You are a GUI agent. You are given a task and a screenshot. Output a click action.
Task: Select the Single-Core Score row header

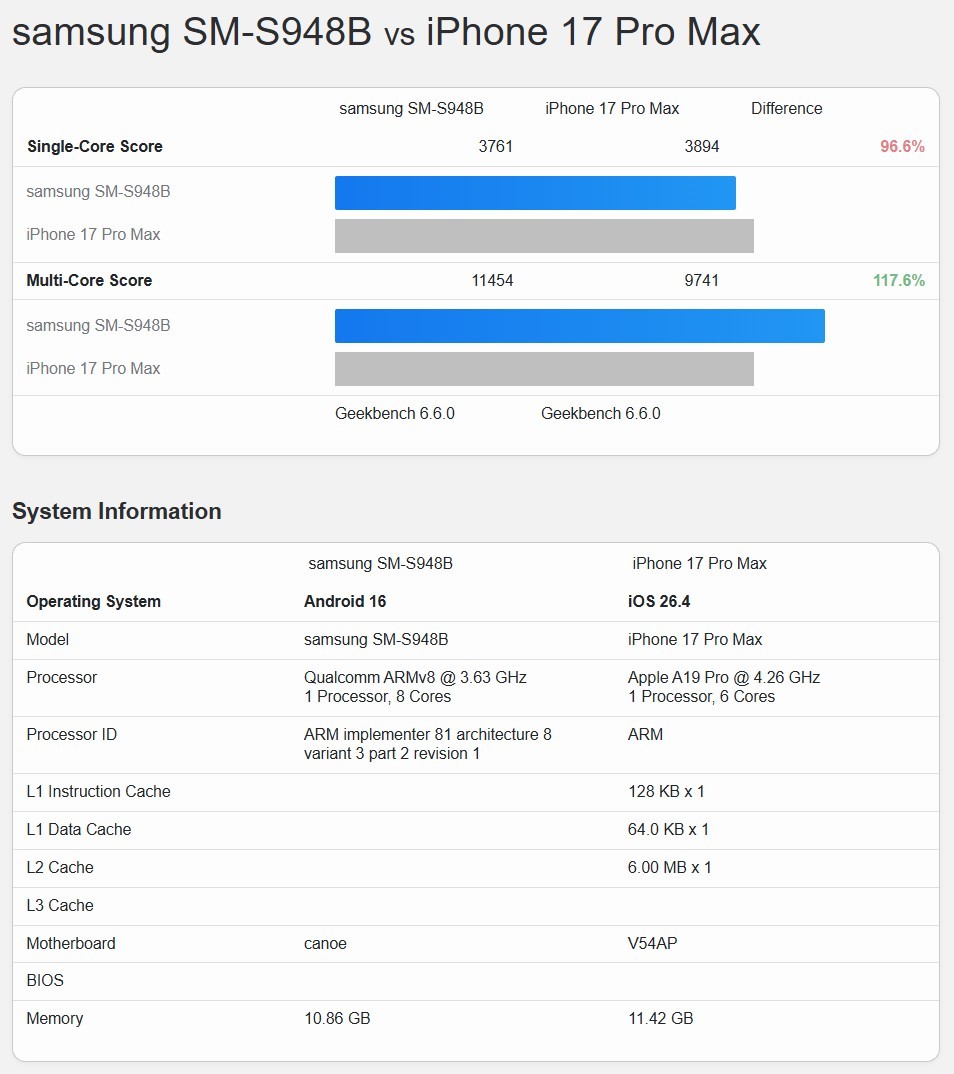(x=94, y=146)
